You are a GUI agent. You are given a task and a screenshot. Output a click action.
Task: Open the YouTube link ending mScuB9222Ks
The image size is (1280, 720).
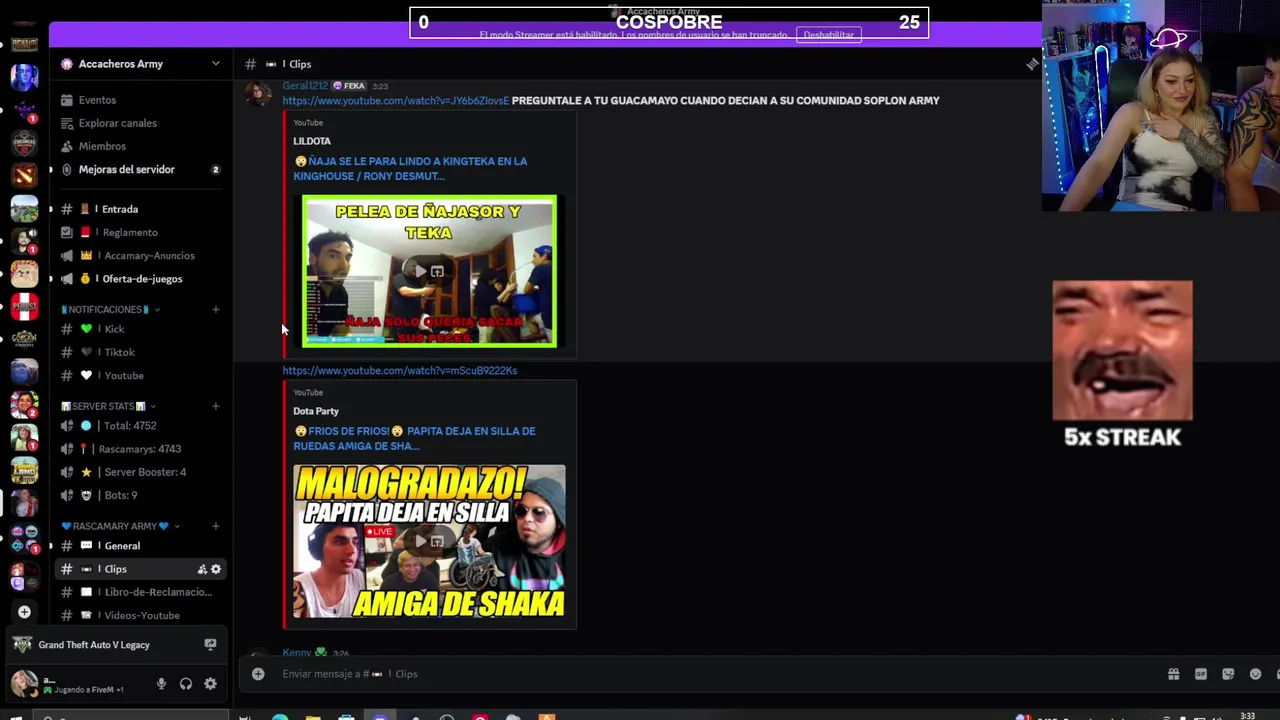click(399, 371)
